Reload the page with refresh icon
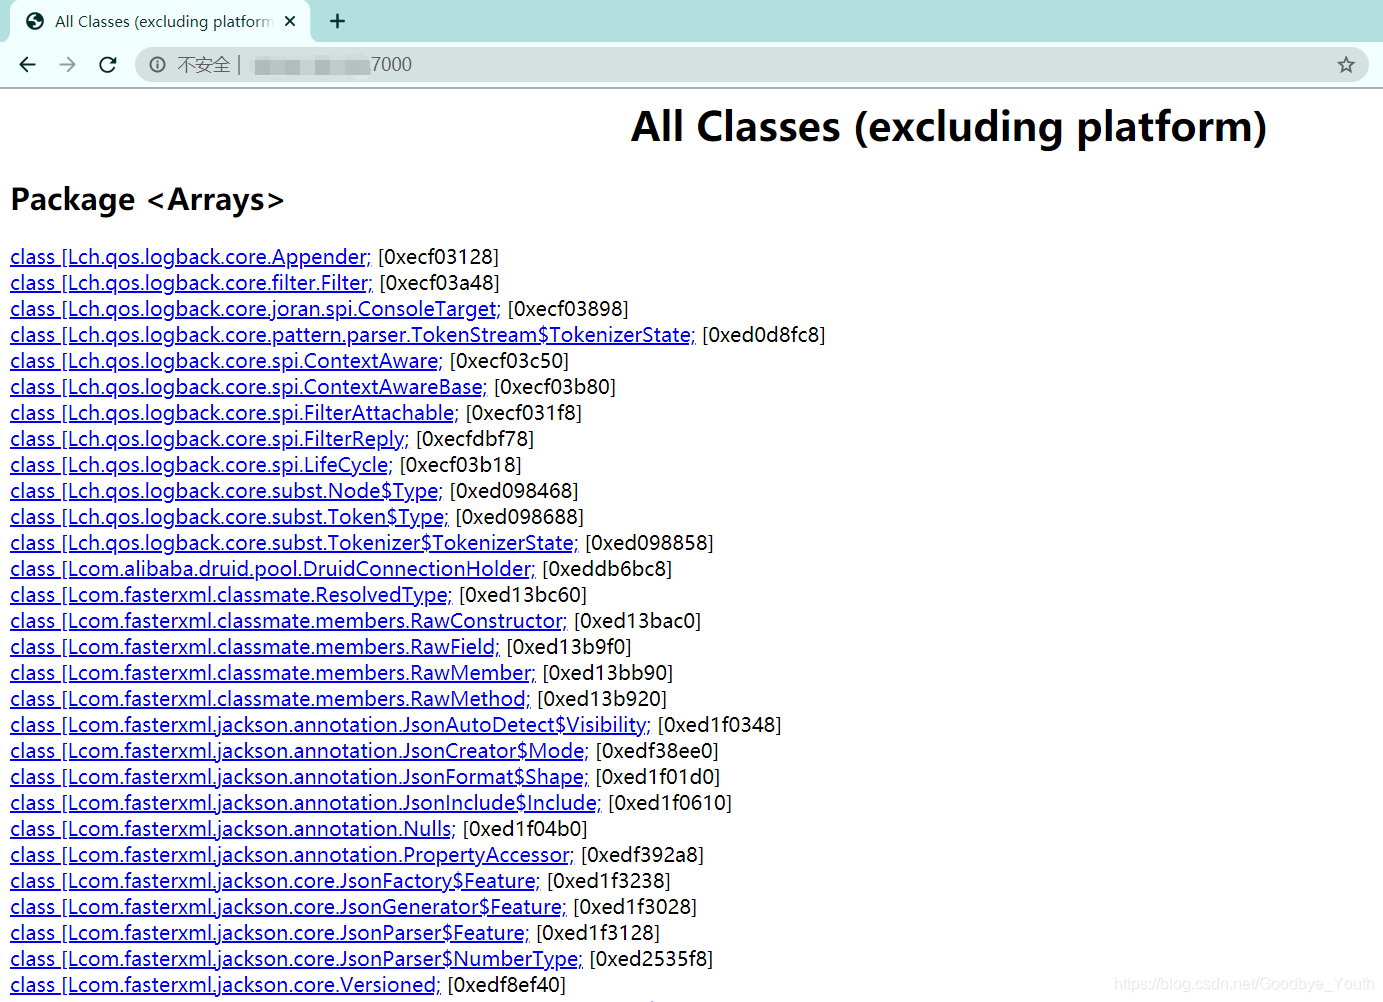 [107, 65]
